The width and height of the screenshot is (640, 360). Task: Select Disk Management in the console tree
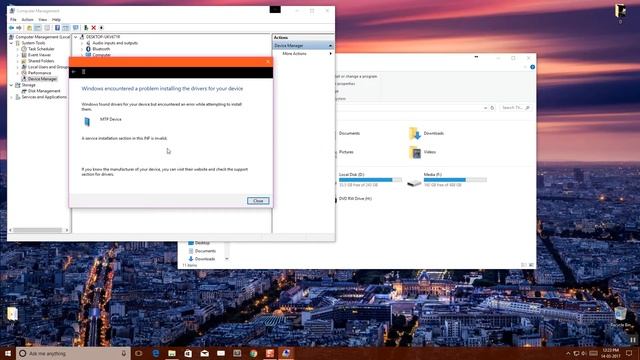pos(44,91)
